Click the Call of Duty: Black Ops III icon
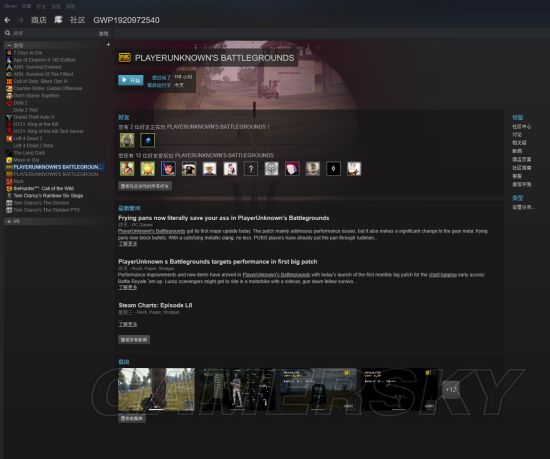The height and width of the screenshot is (459, 550). pos(9,81)
